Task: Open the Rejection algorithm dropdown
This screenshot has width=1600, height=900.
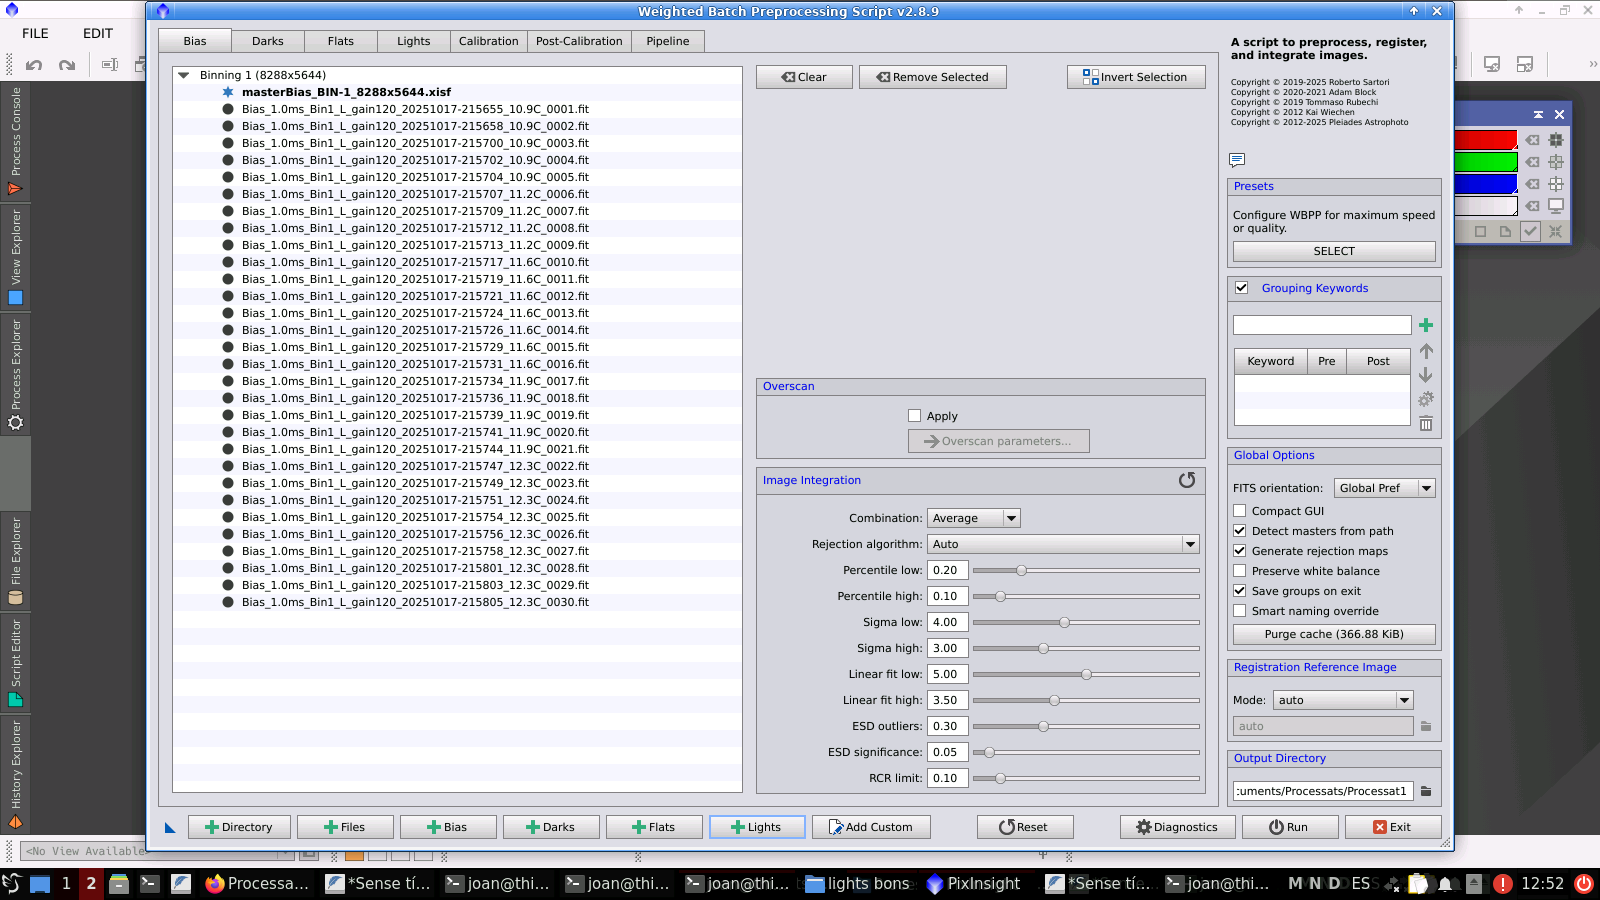Action: tap(1063, 544)
